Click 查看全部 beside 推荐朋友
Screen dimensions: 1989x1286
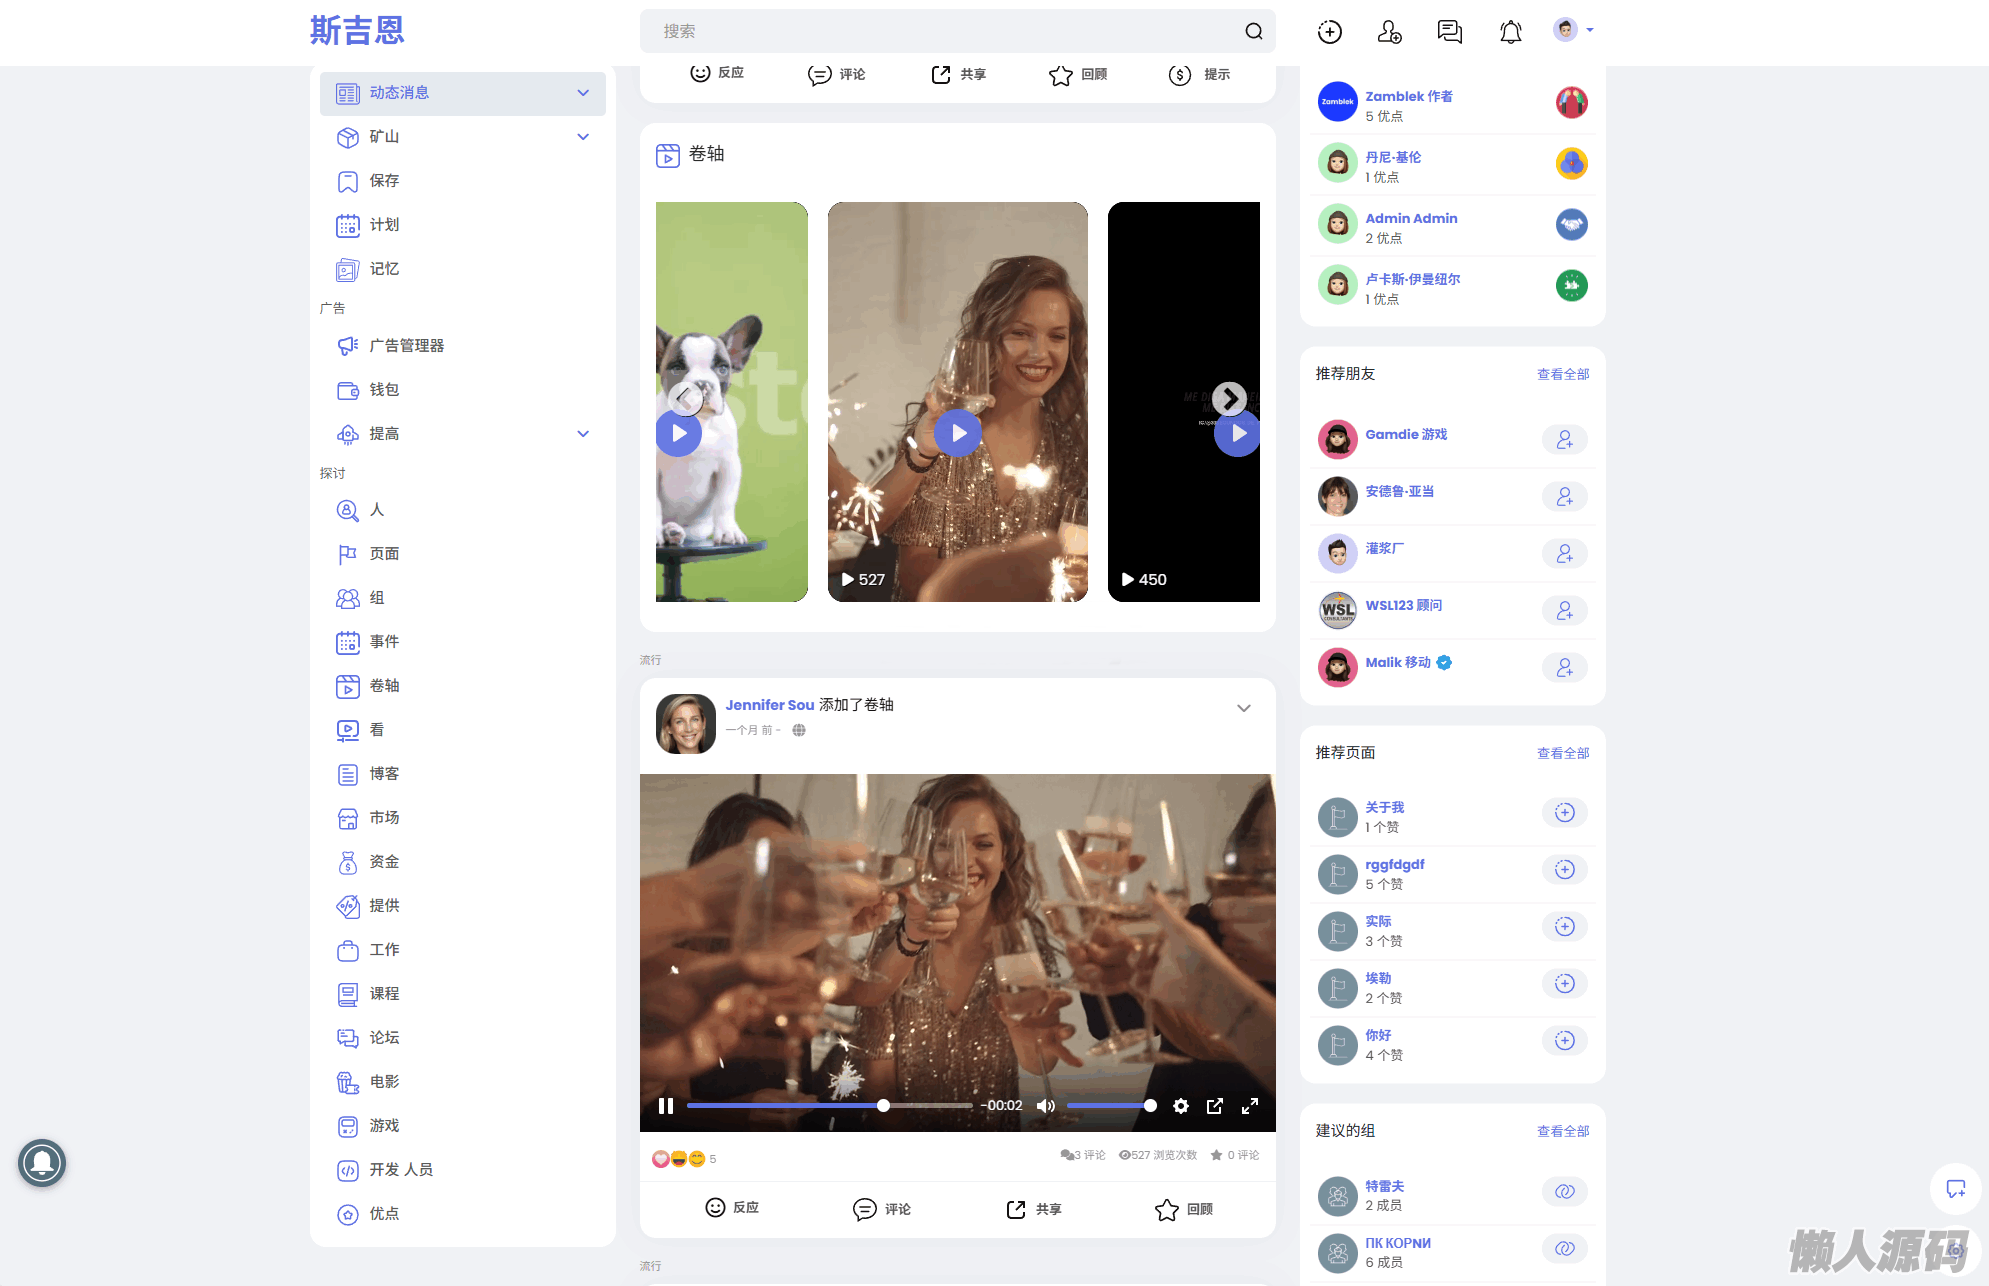(x=1562, y=374)
